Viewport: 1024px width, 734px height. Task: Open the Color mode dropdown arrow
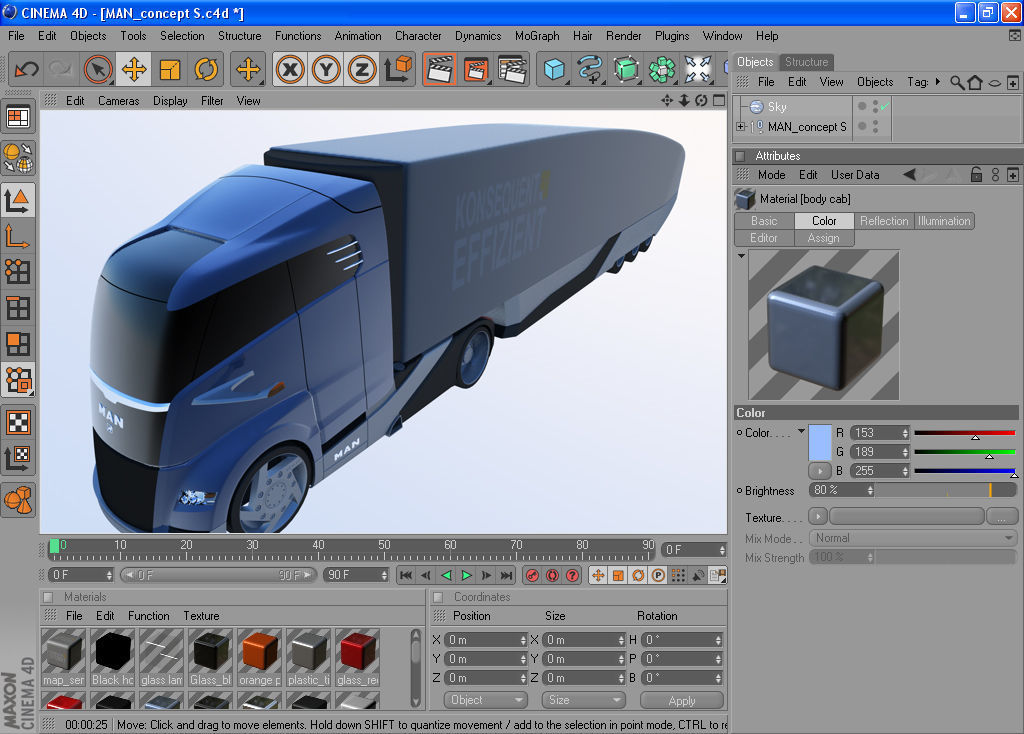[x=801, y=432]
